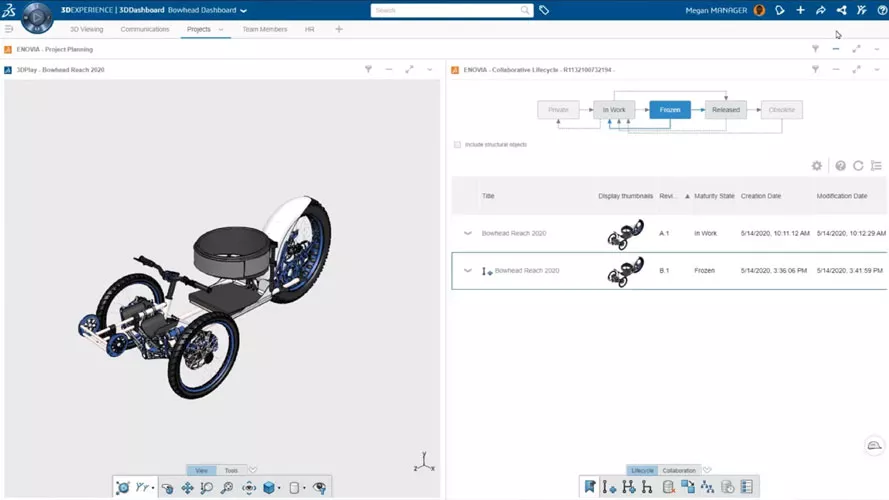Collapse the 3DPlay View/Tools toolbar chevron
Screen dimensions: 889x500
point(253,470)
